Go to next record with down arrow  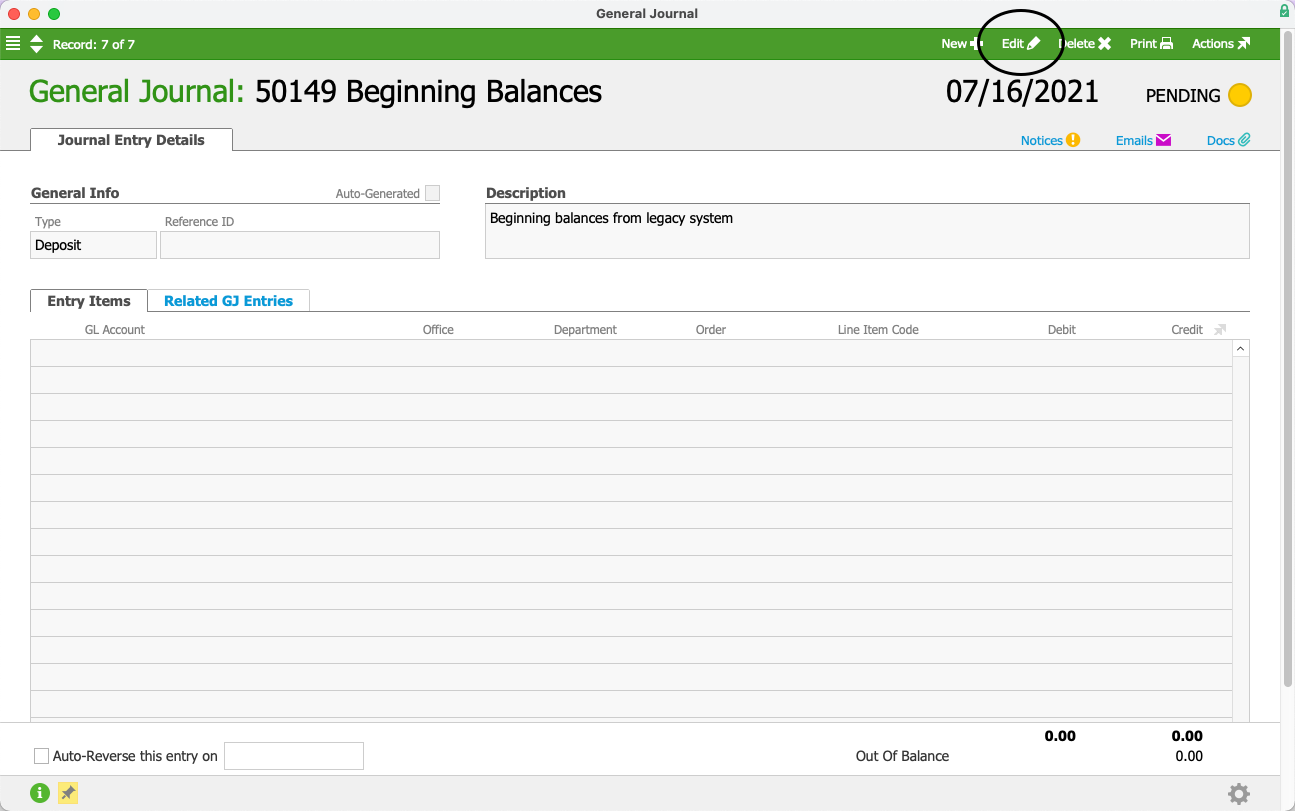click(37, 49)
